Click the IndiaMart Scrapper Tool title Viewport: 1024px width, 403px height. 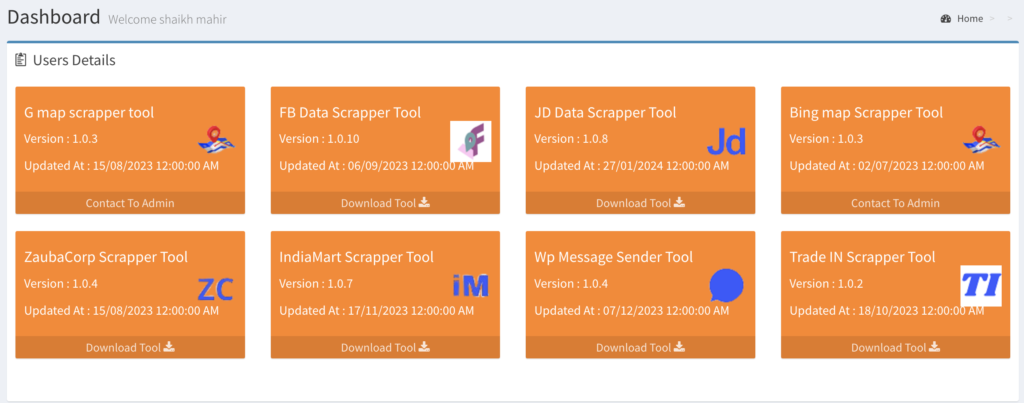point(356,257)
